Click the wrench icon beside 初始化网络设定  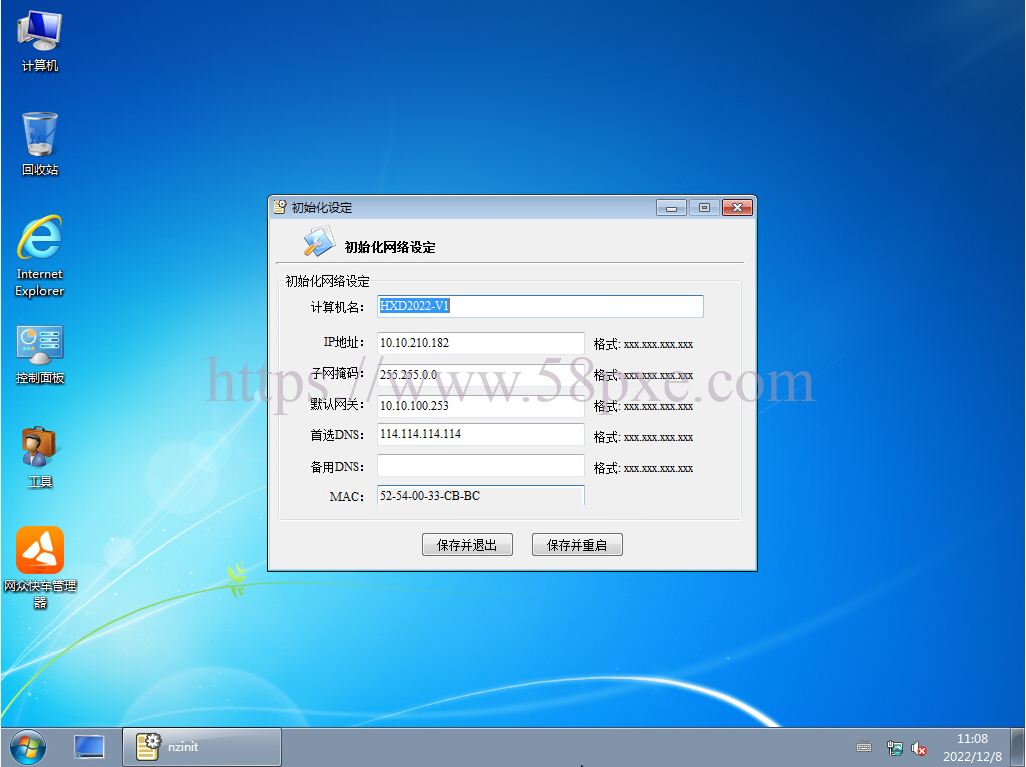click(319, 242)
